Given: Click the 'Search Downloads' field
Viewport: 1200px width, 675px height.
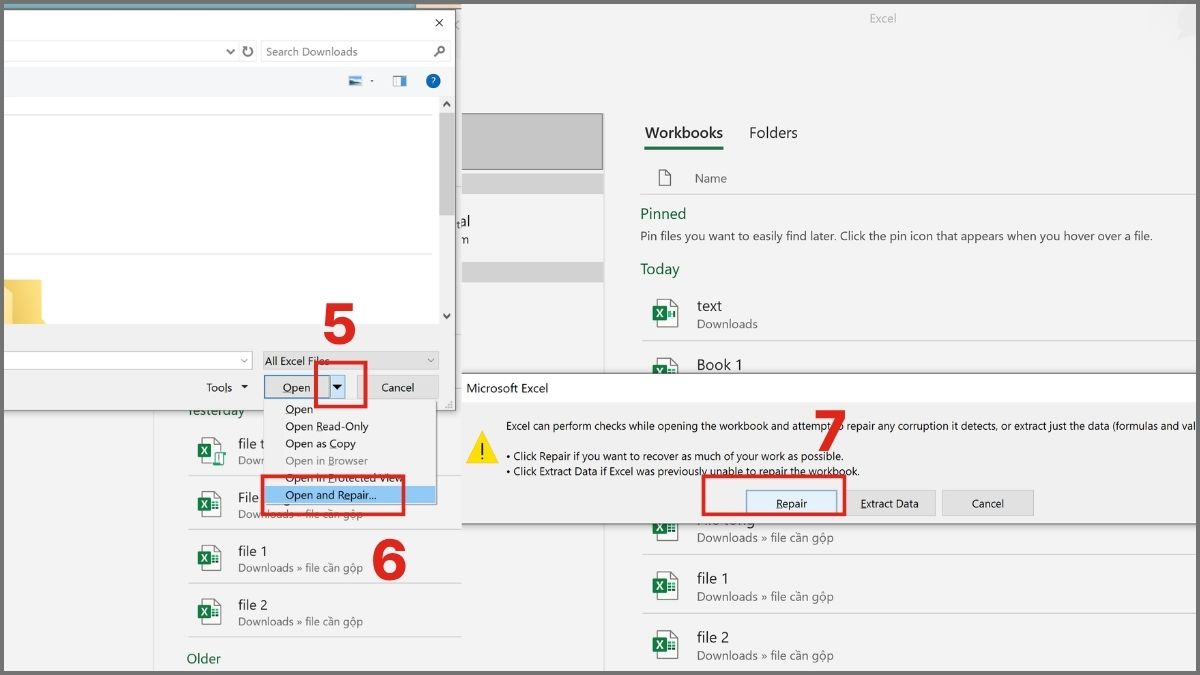Looking at the screenshot, I should click(355, 51).
